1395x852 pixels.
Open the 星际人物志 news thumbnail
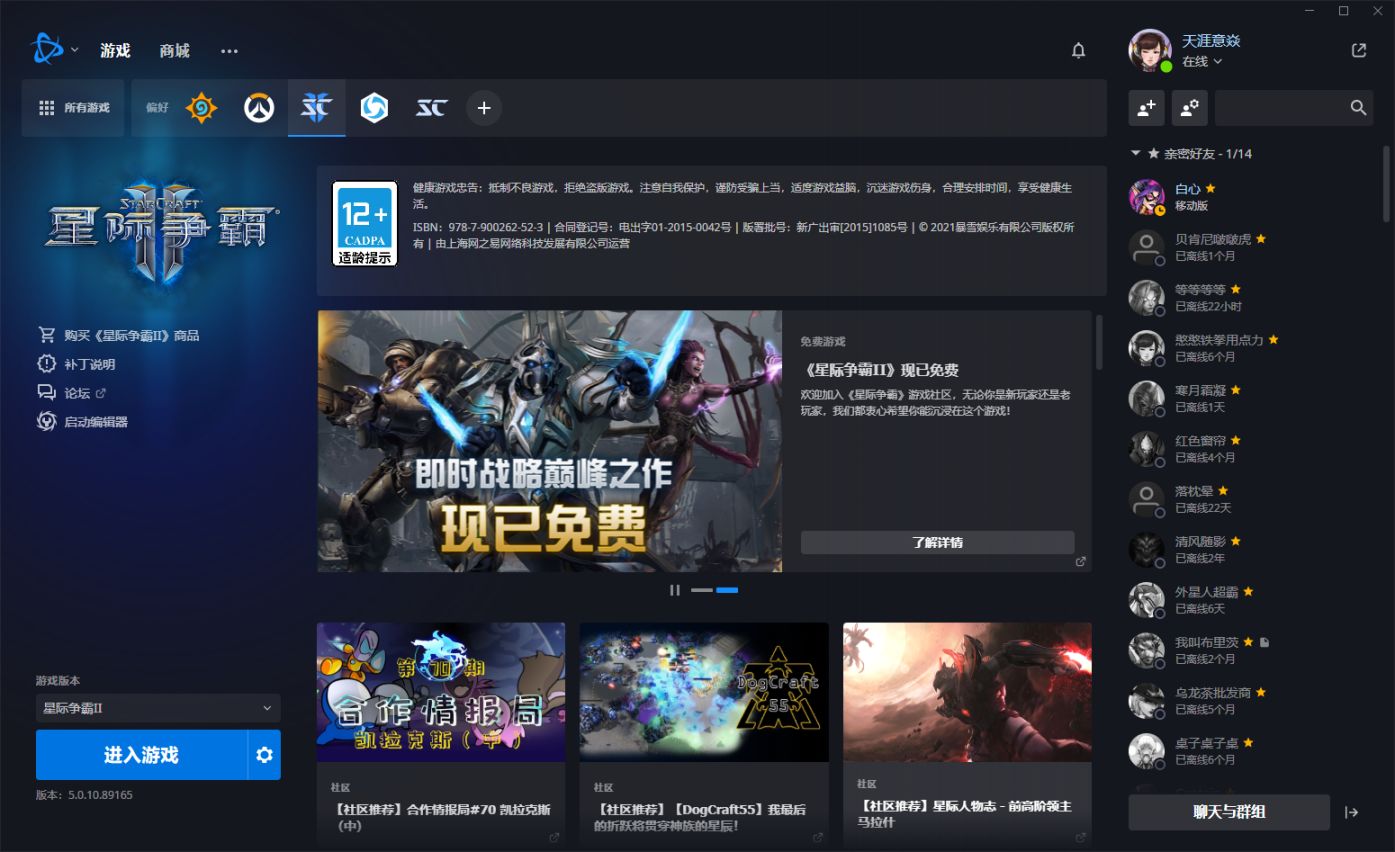coord(967,692)
